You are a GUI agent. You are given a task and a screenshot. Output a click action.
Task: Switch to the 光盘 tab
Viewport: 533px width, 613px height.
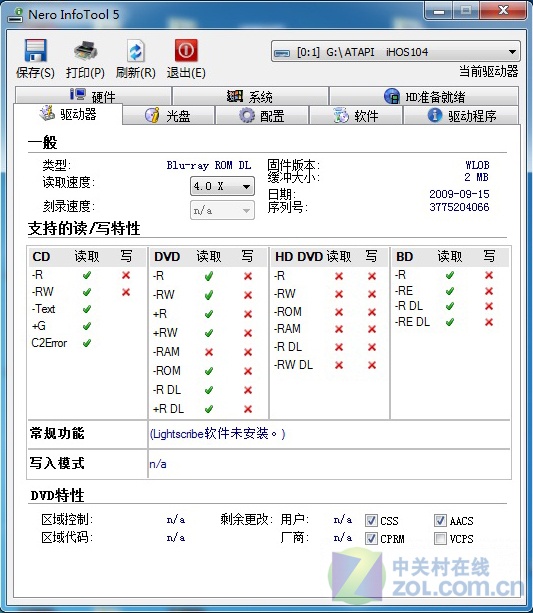point(168,115)
